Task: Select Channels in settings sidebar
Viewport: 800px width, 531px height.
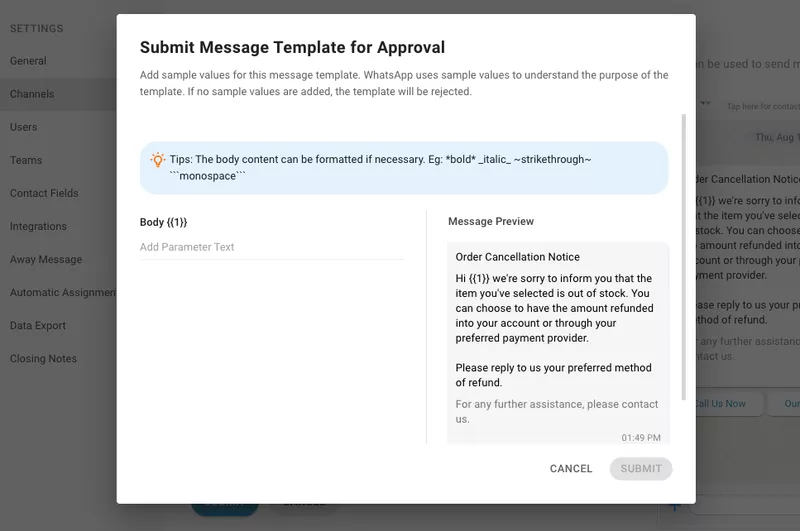Action: click(x=32, y=94)
